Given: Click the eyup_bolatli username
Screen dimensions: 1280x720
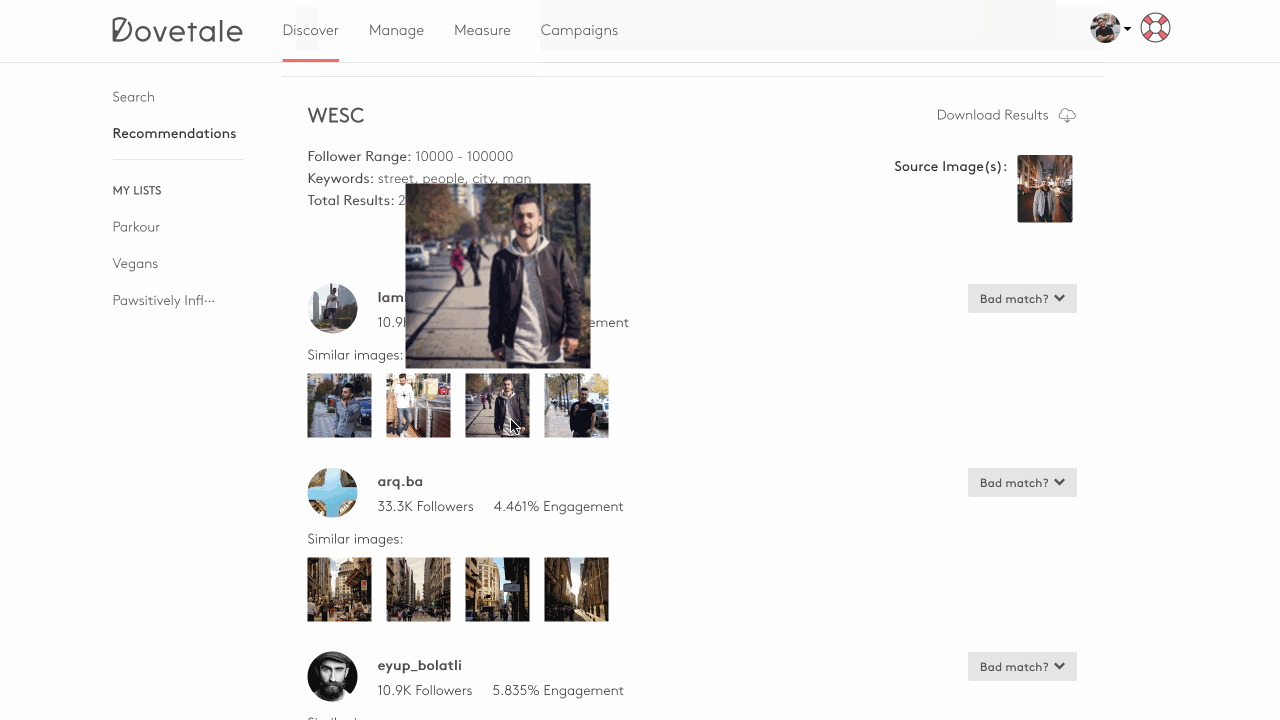Looking at the screenshot, I should pyautogui.click(x=419, y=665).
